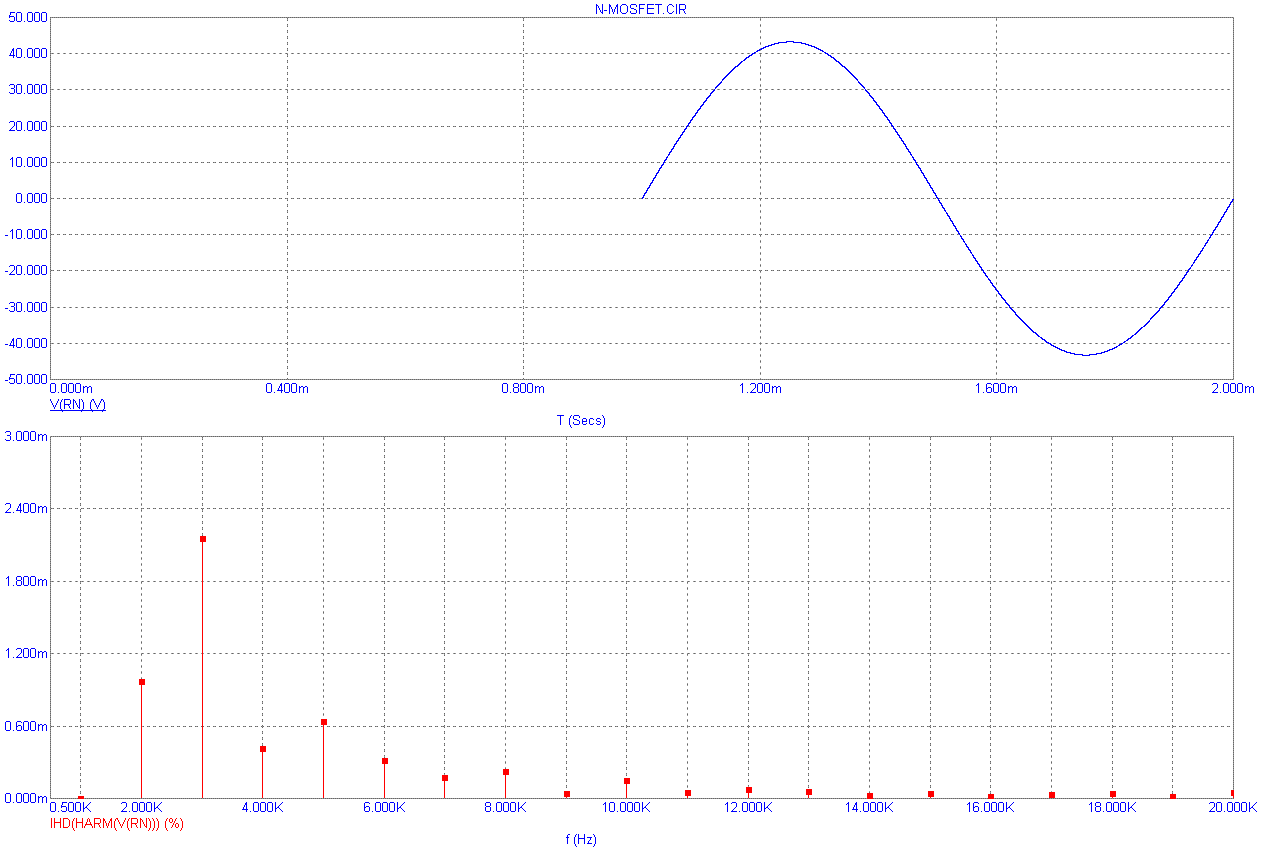Image resolution: width=1268 pixels, height=854 pixels.
Task: Select the harmonic marker at 4.000K
Action: [263, 749]
